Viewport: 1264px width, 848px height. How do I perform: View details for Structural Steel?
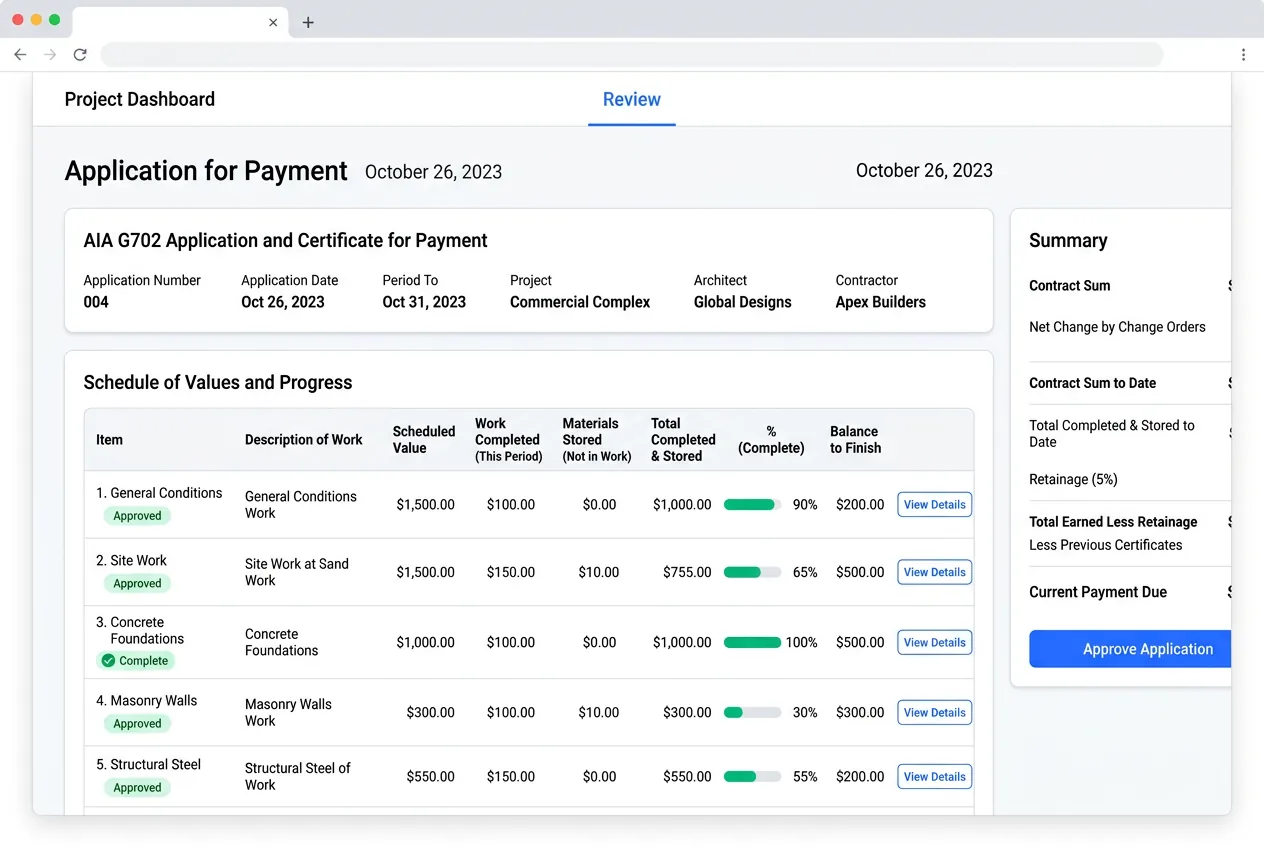(934, 776)
